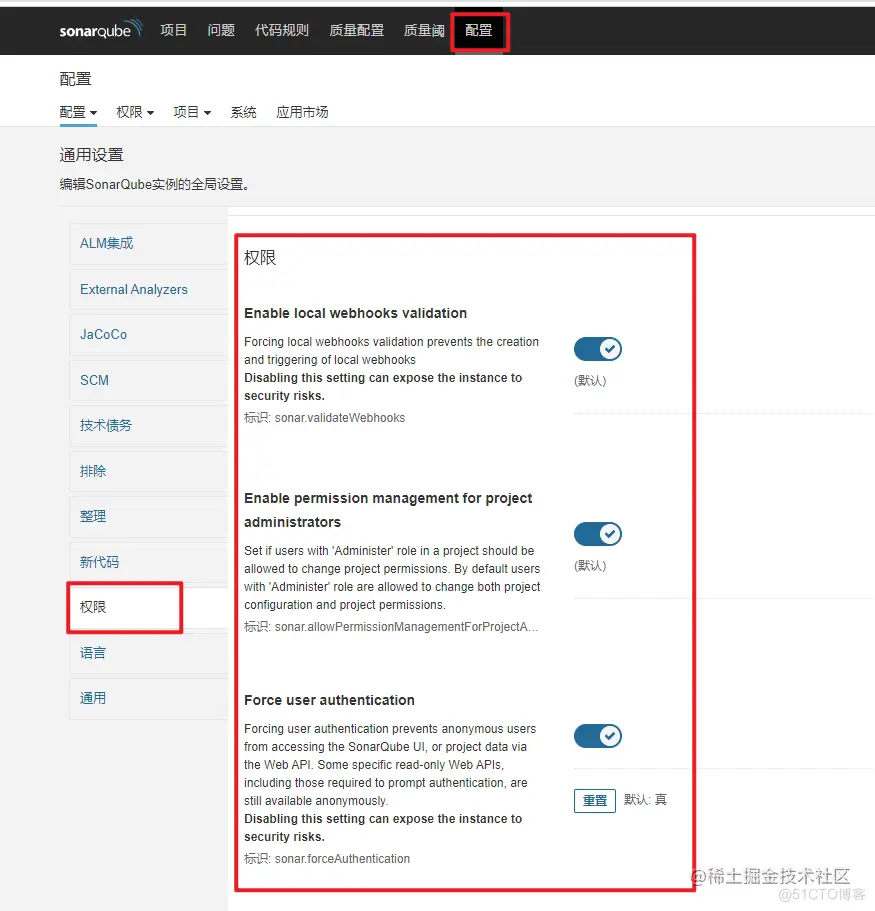Open 质量配置 in top navigation
Image resolution: width=875 pixels, height=911 pixels.
pos(356,30)
